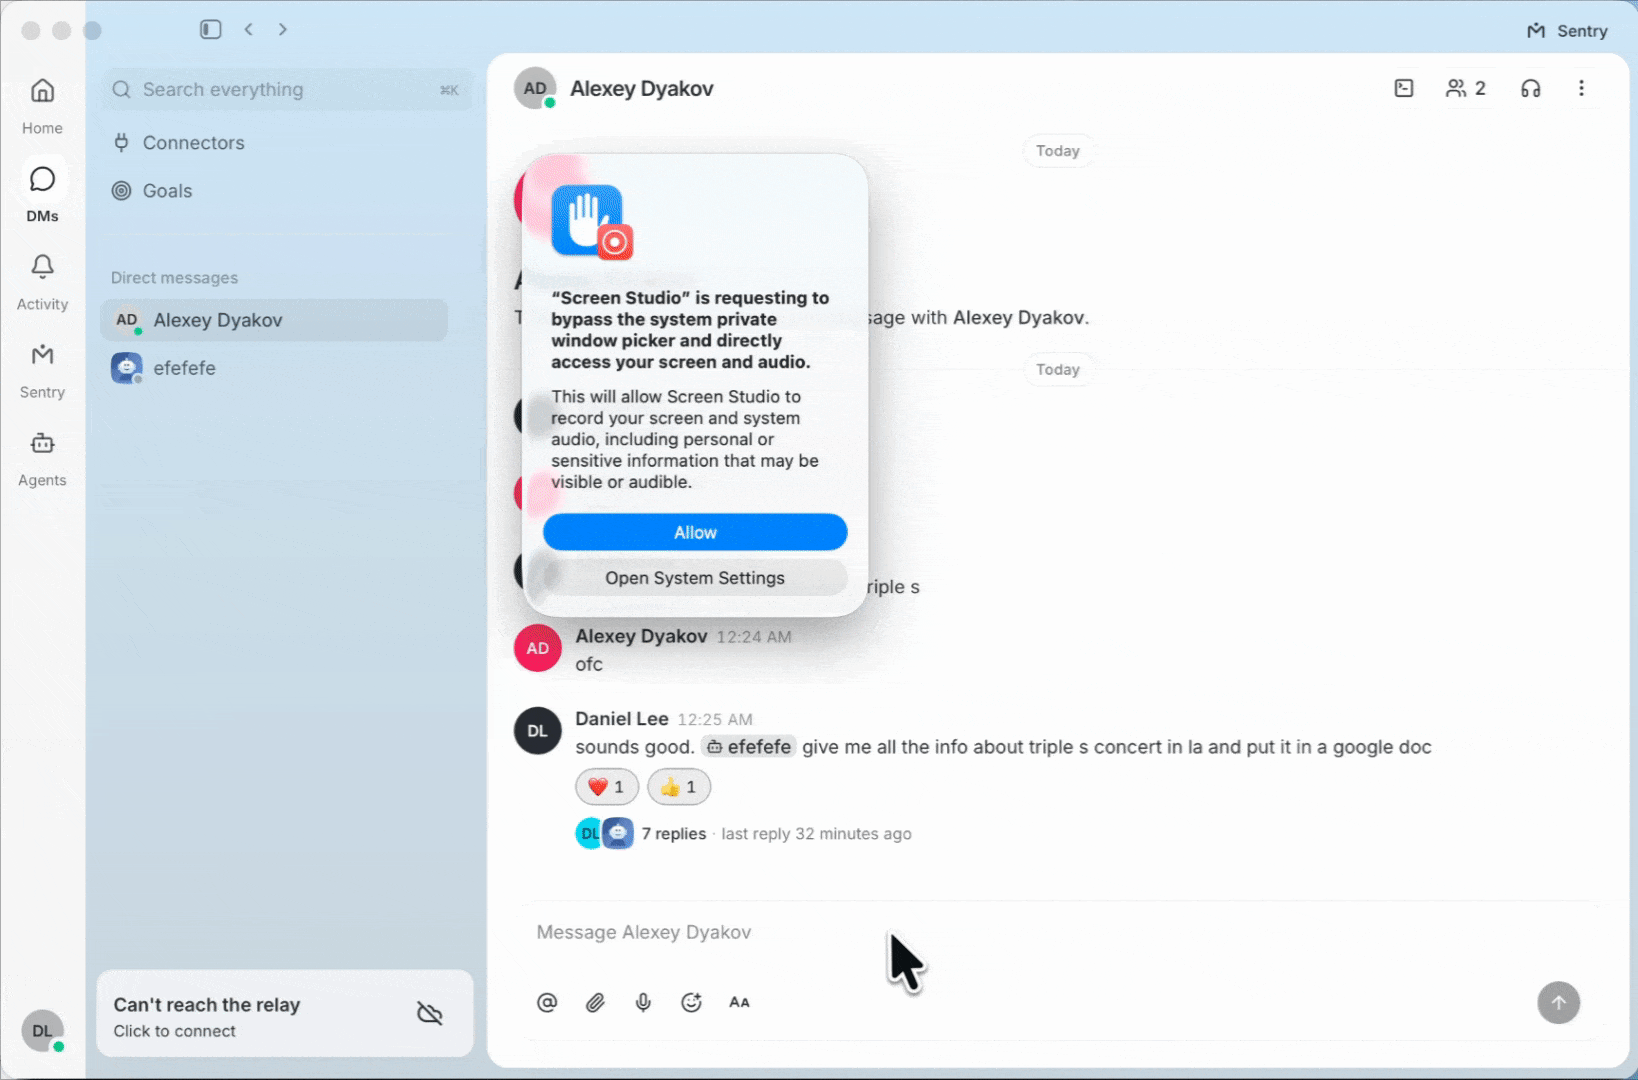Record voice with microphone icon

point(643,1002)
